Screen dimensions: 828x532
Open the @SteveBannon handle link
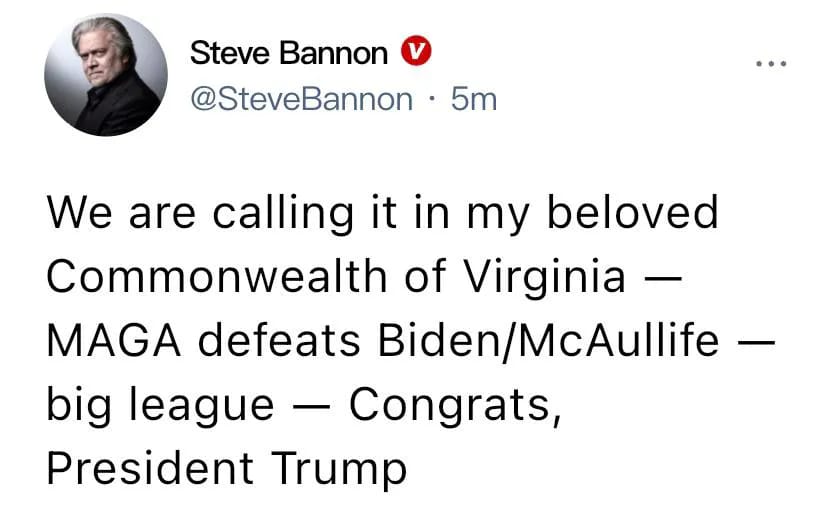pos(301,99)
